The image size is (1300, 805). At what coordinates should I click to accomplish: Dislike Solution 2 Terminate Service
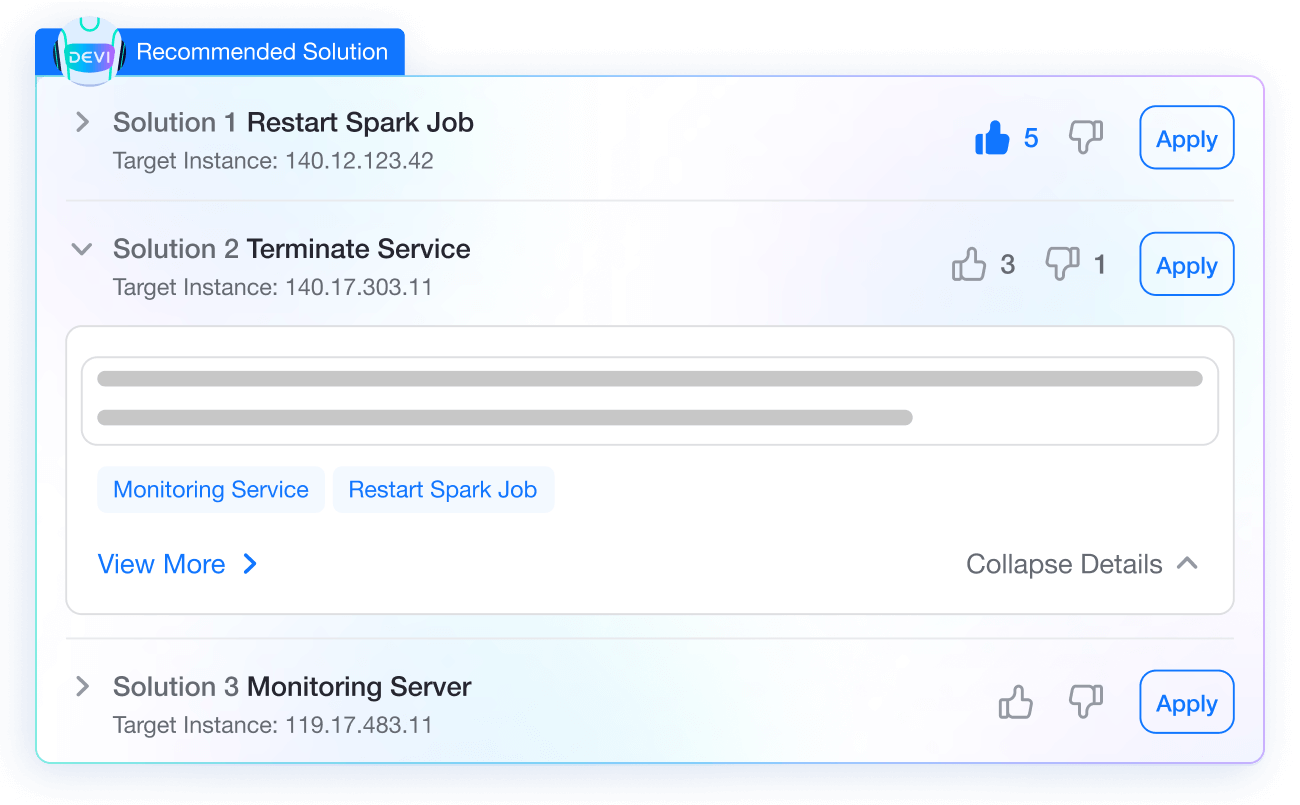tap(1061, 264)
